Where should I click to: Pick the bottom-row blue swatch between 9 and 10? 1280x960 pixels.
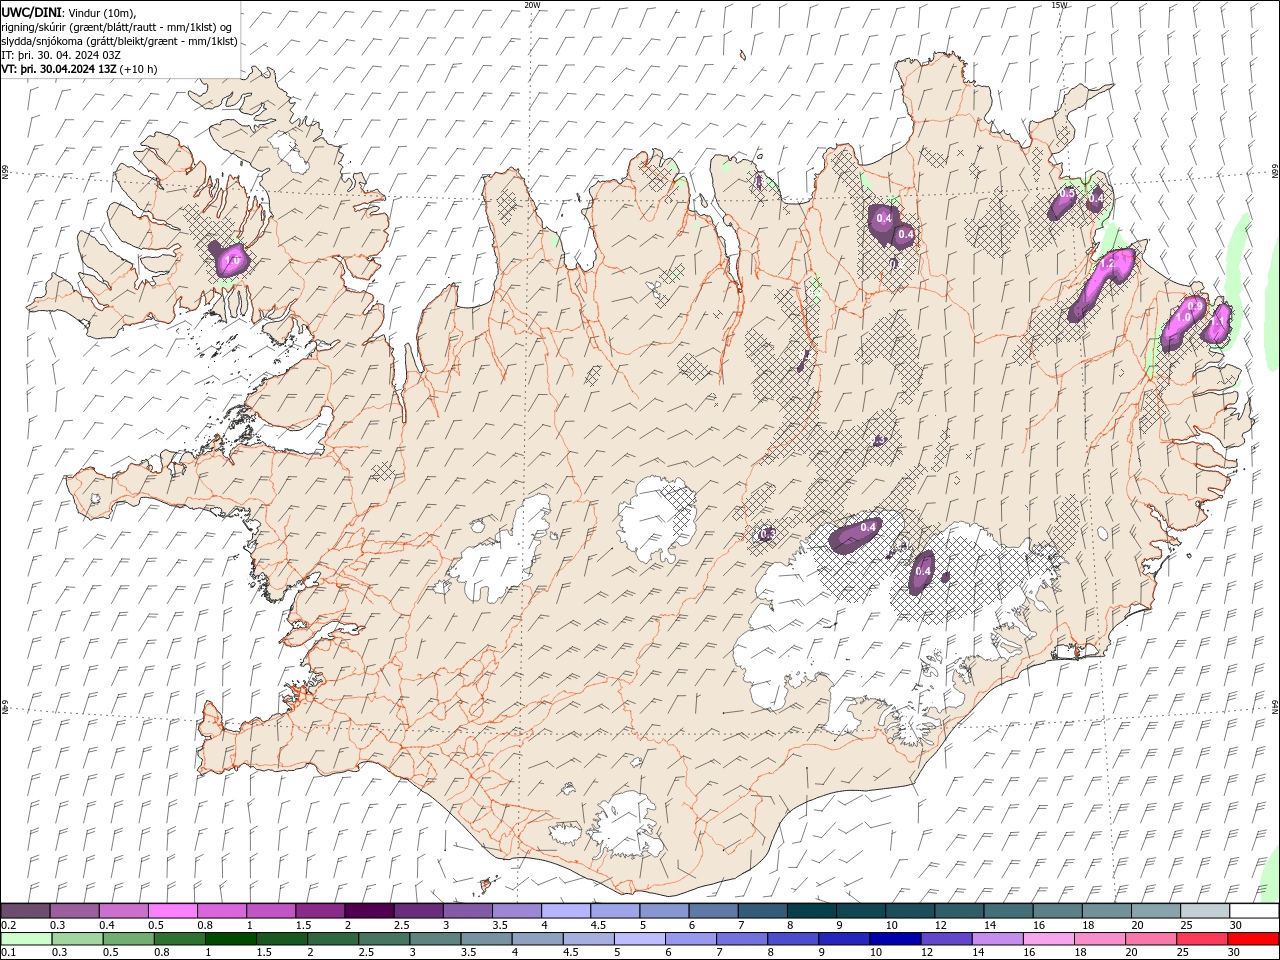[x=844, y=938]
